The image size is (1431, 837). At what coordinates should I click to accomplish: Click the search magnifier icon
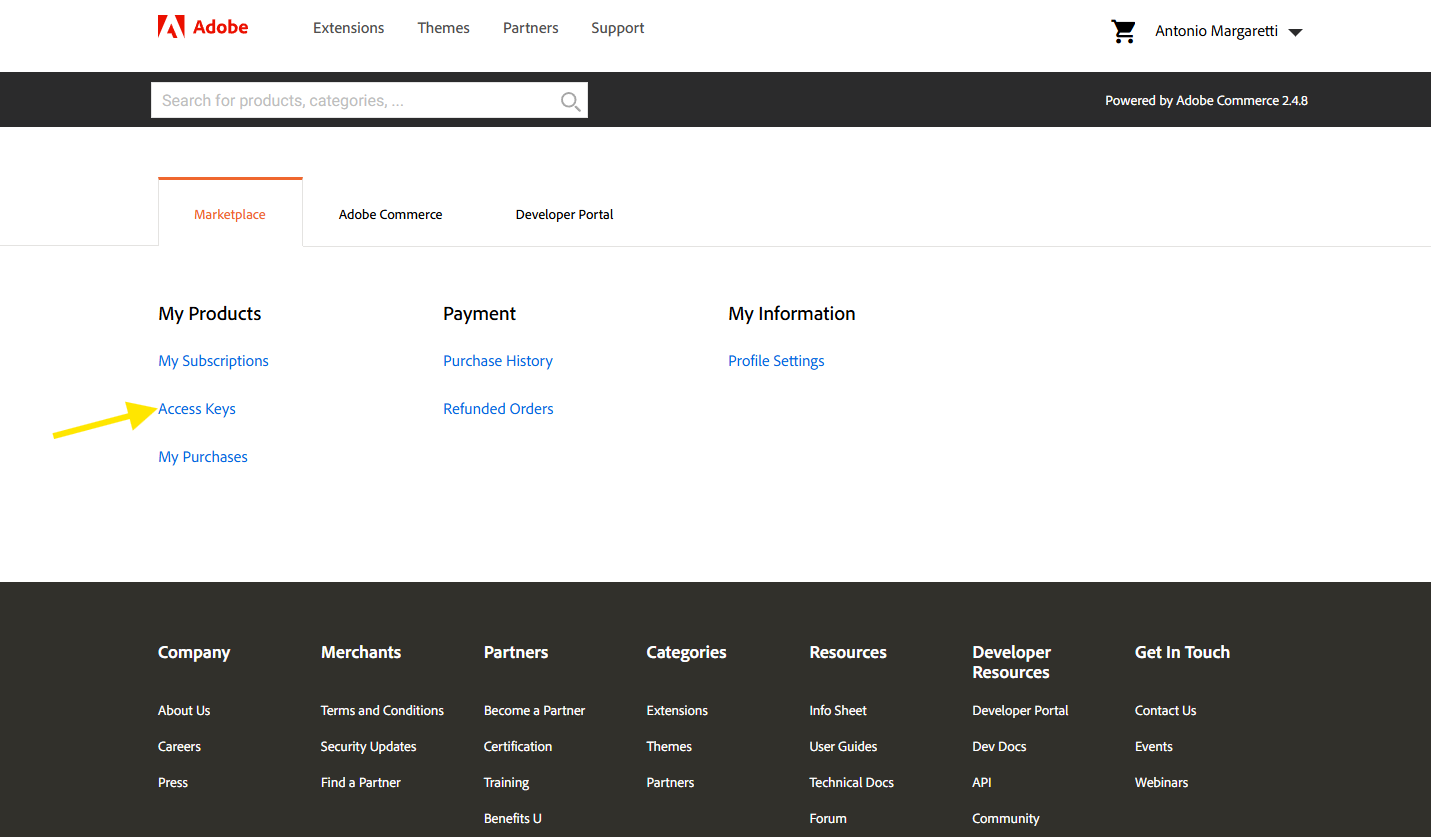[570, 101]
